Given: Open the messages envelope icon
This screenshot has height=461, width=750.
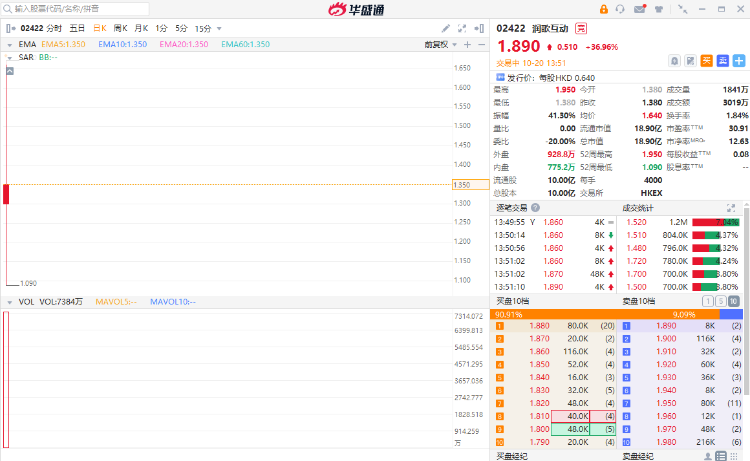Looking at the screenshot, I should click(639, 8).
